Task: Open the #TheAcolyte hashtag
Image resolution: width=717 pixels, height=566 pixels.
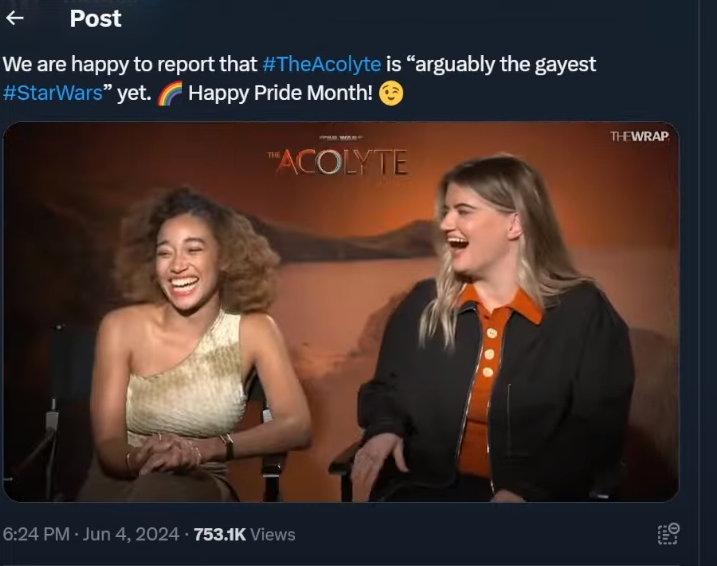Action: coord(322,64)
